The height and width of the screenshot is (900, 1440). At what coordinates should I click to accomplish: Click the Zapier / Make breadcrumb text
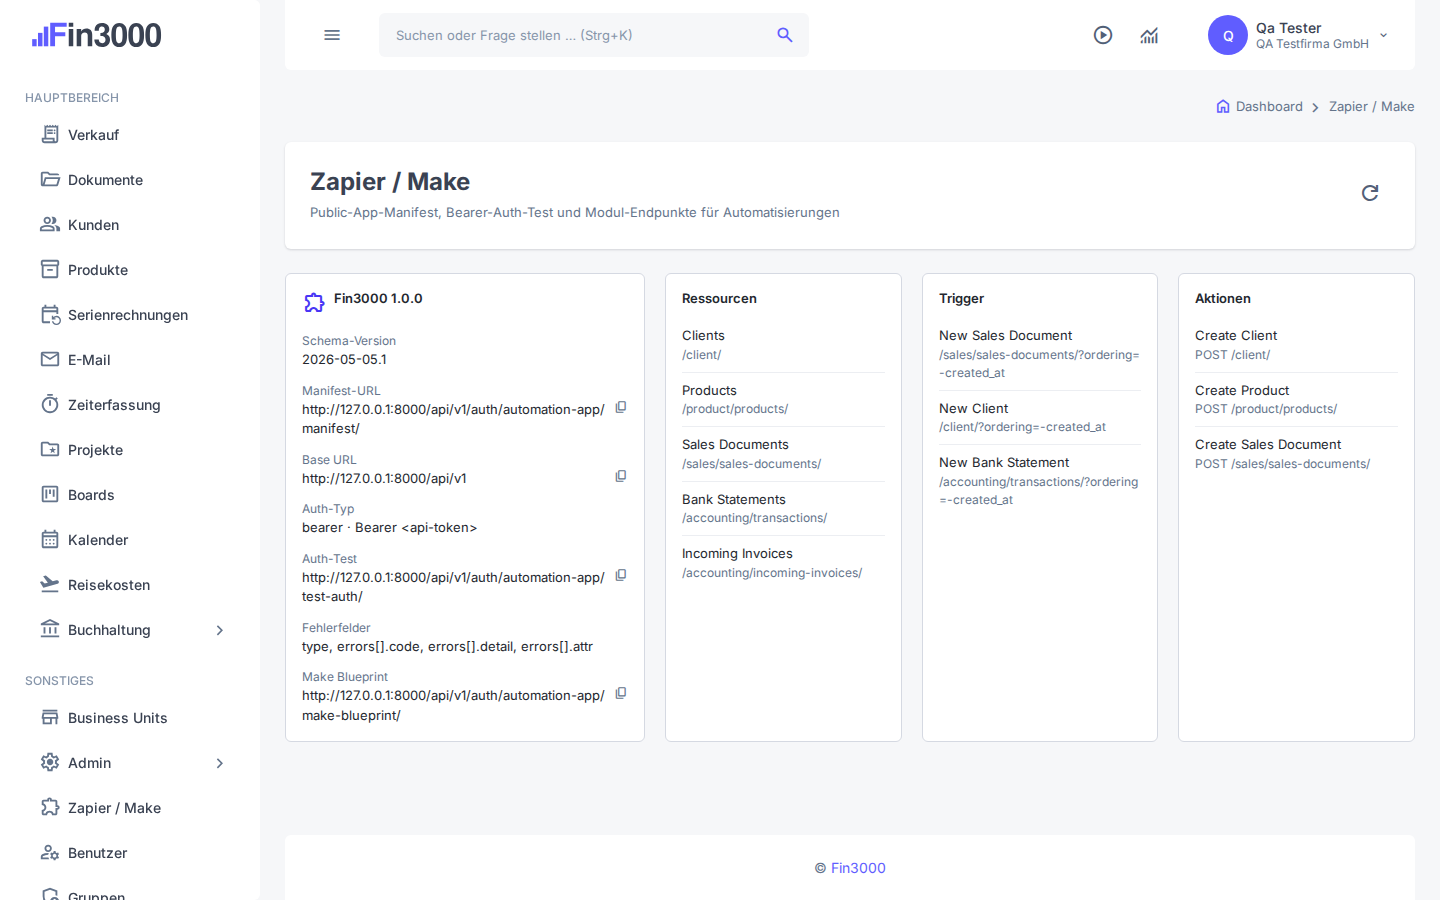coord(1372,106)
